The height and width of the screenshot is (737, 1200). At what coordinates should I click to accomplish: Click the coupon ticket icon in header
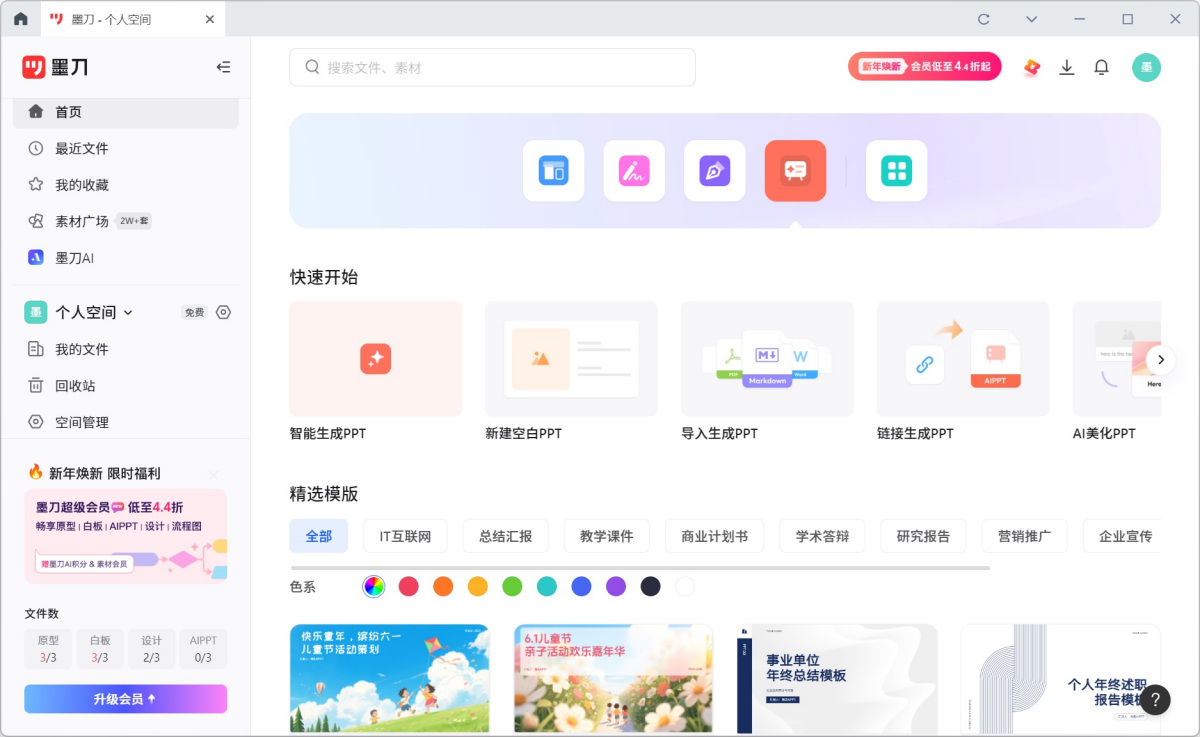coord(1032,67)
